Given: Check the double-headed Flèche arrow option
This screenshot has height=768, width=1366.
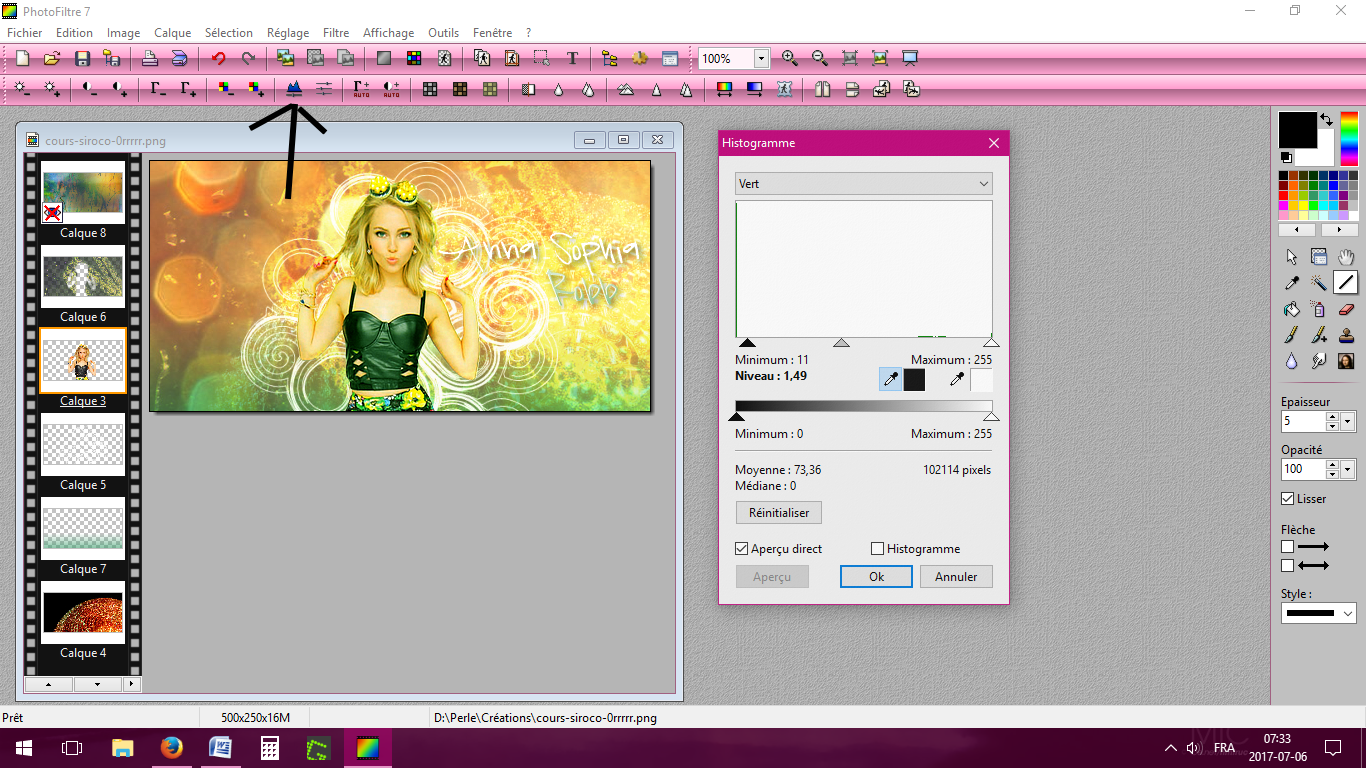Looking at the screenshot, I should [1288, 566].
